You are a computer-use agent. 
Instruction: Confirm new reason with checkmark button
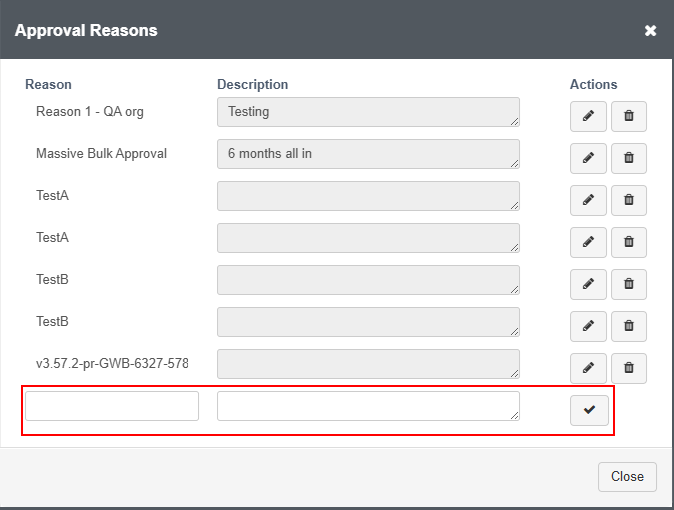tap(589, 410)
